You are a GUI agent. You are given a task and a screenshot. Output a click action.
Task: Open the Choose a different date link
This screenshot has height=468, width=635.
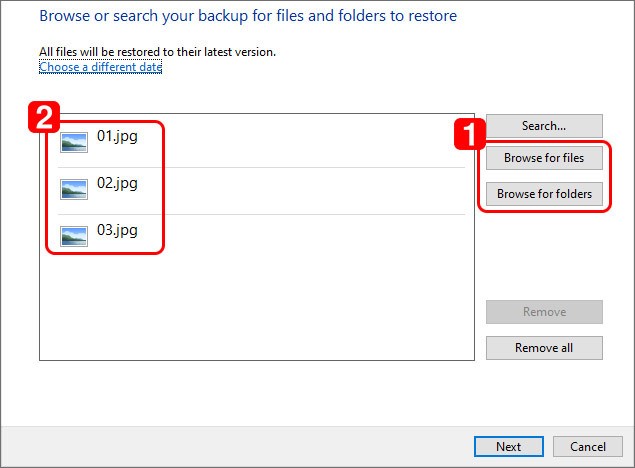[x=100, y=67]
